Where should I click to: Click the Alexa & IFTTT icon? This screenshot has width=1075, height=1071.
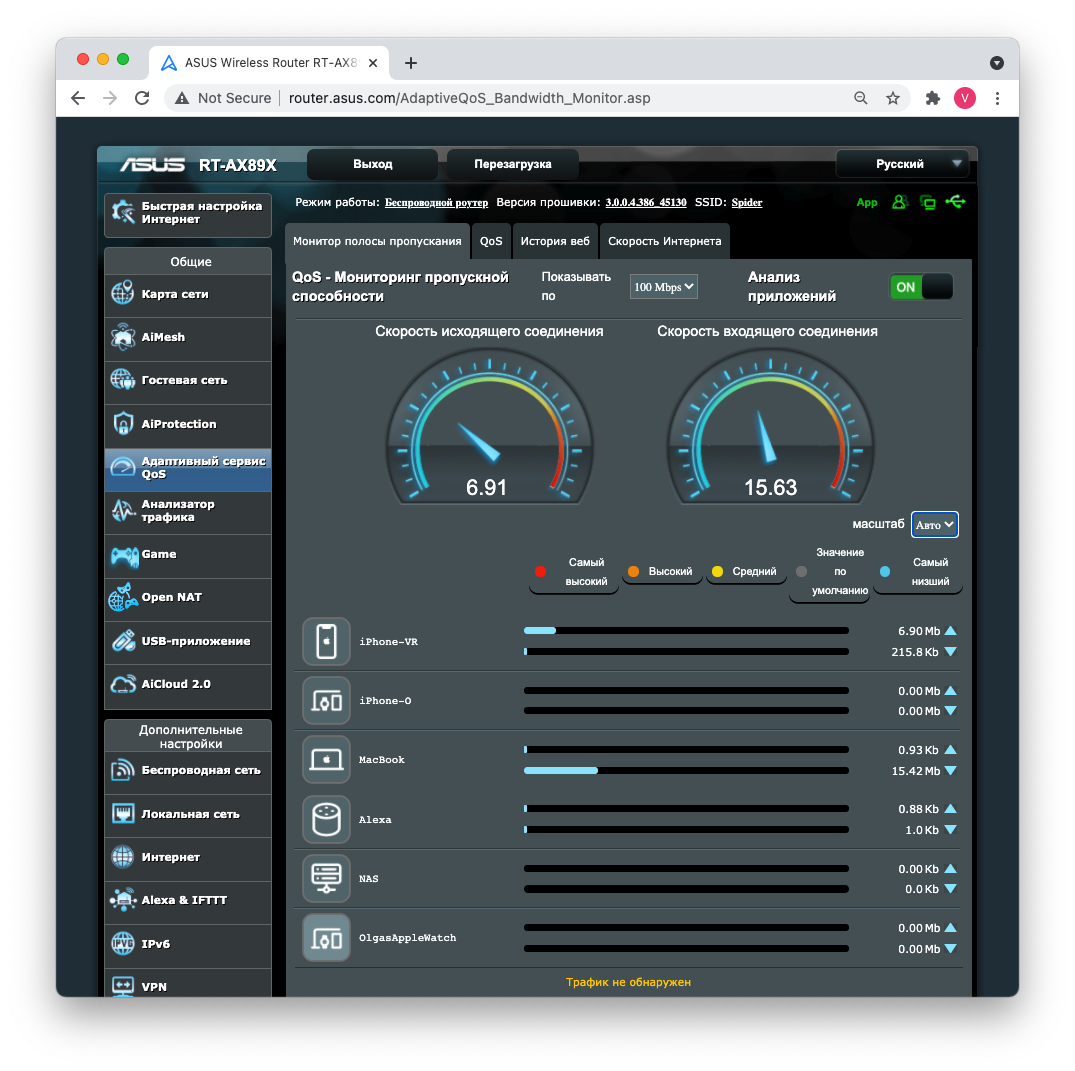pos(123,900)
